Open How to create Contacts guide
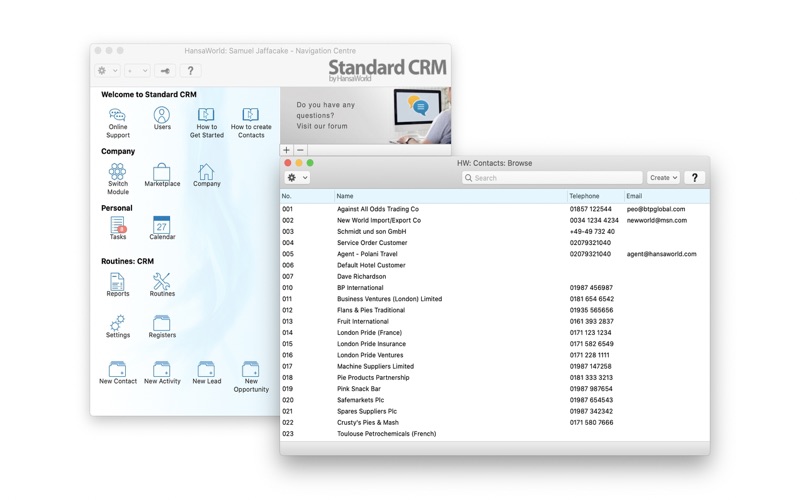This screenshot has width=800, height=500. pos(251,122)
